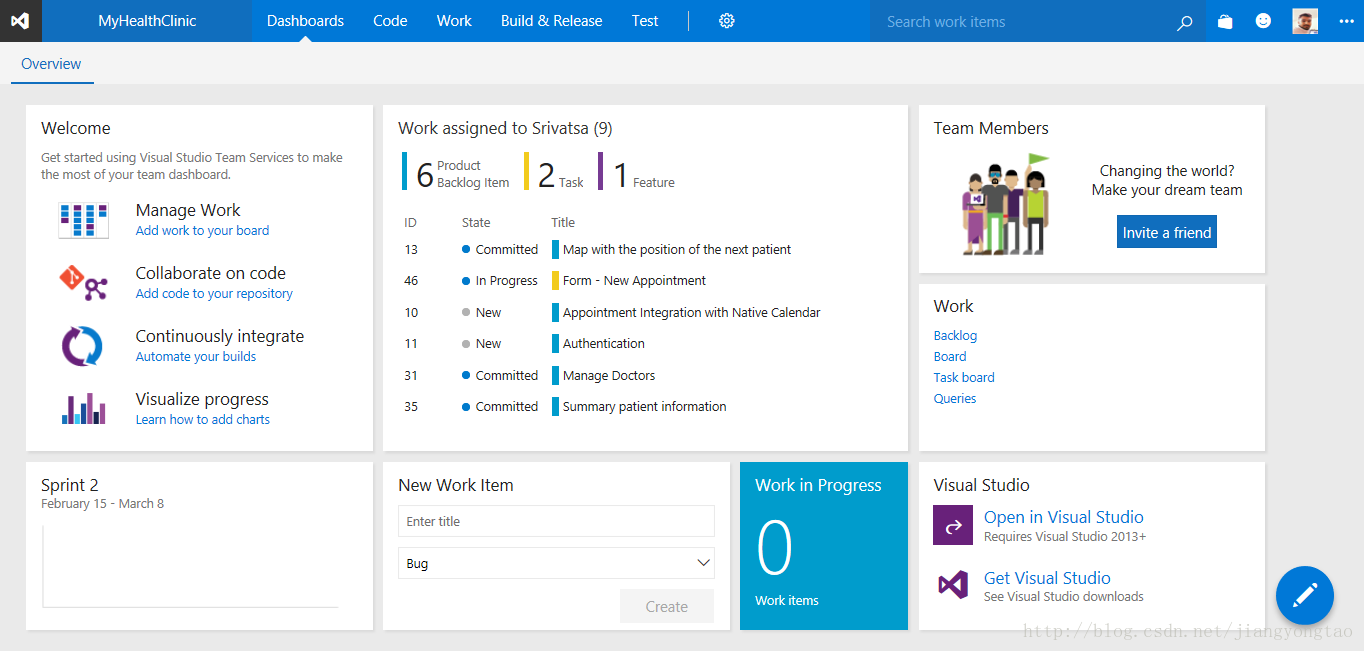This screenshot has height=651, width=1364.
Task: Click Learn how to add charts link
Action: tap(203, 420)
